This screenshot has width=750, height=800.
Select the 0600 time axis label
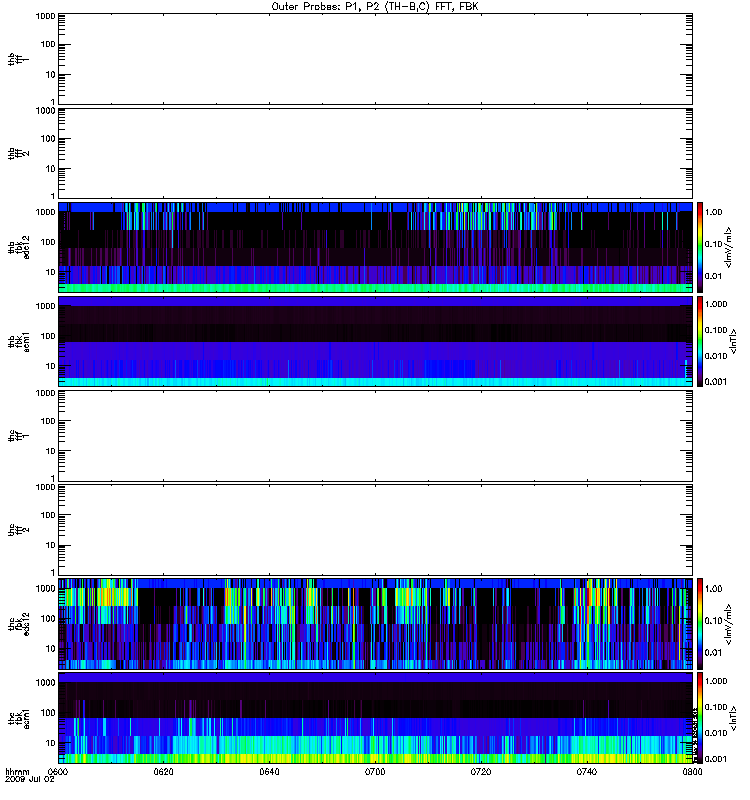tap(58, 772)
